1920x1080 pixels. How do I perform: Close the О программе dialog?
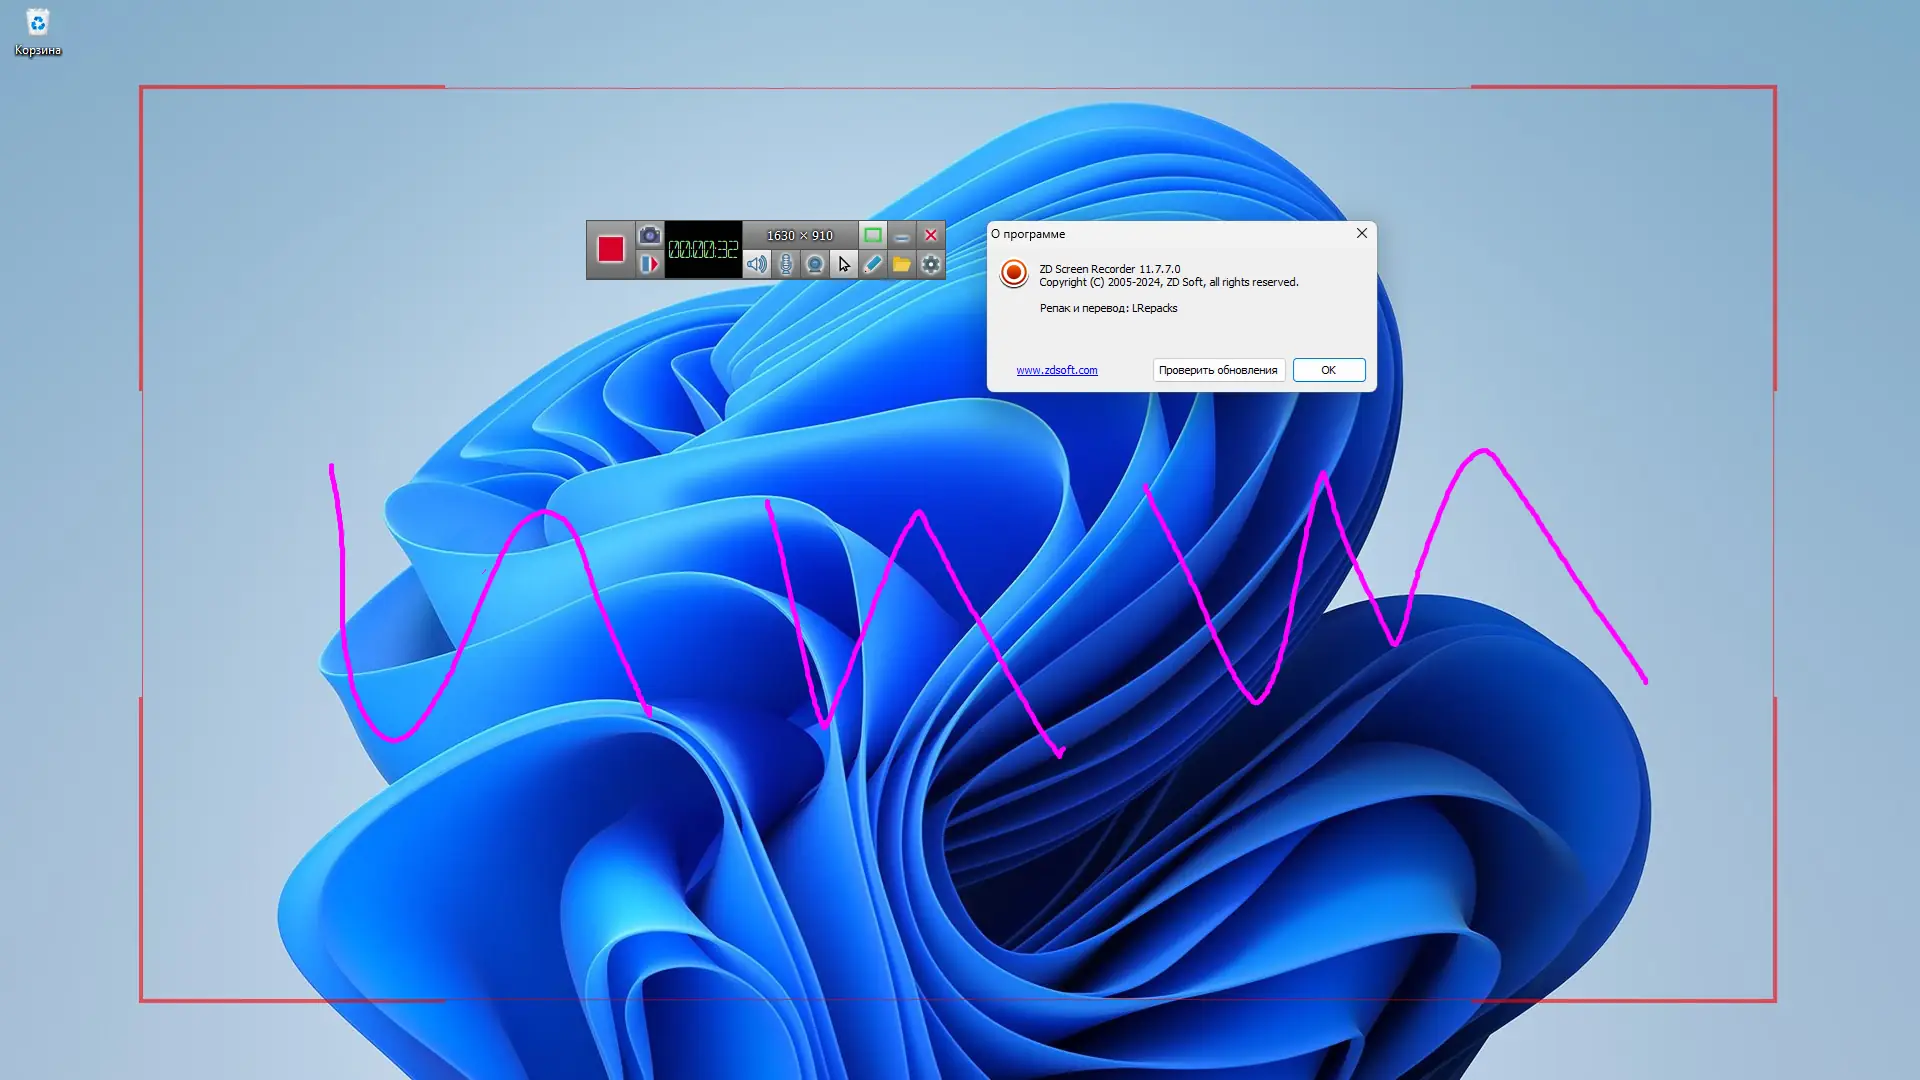point(1361,233)
